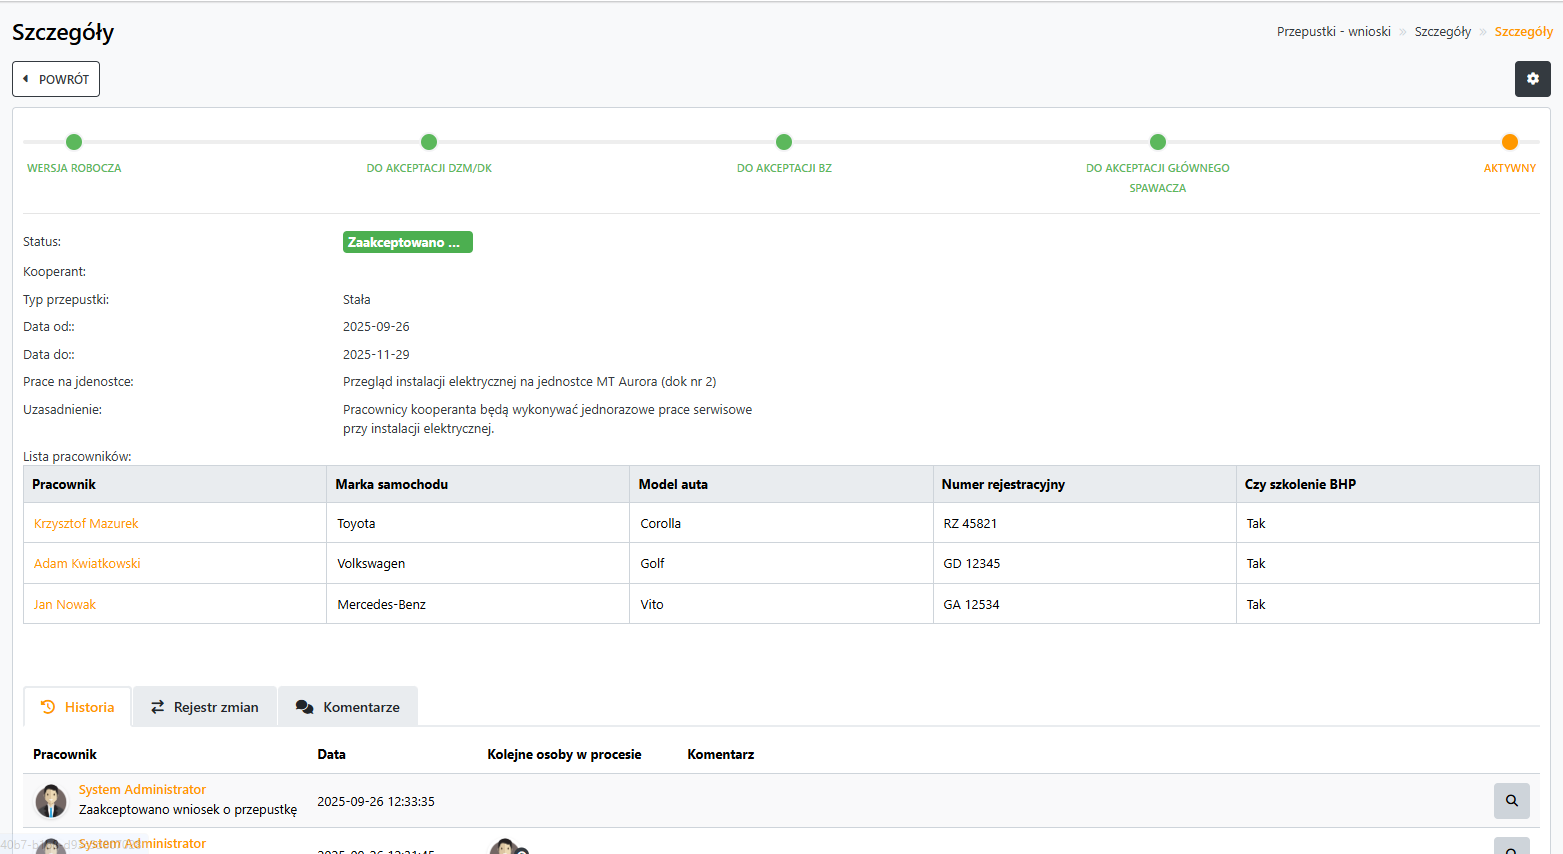Screen dimensions: 1563x854
Task: Click the Typ przepustki value Stała
Action: (x=357, y=300)
